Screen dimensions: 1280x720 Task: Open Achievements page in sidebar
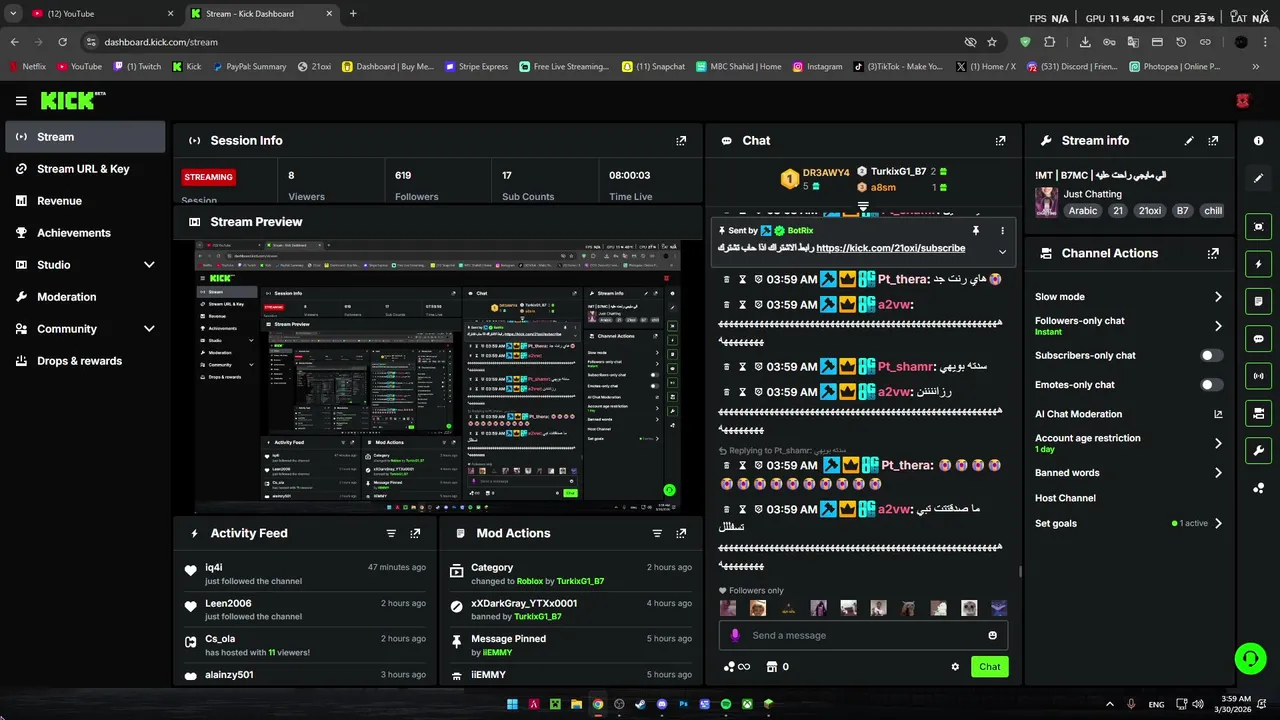point(85,233)
